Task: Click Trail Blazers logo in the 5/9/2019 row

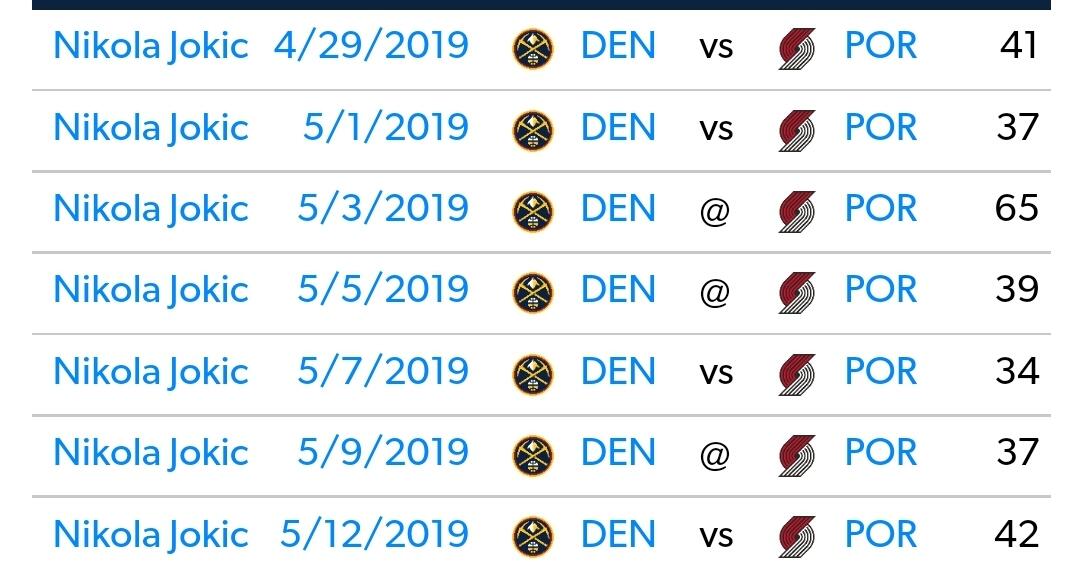Action: 797,455
